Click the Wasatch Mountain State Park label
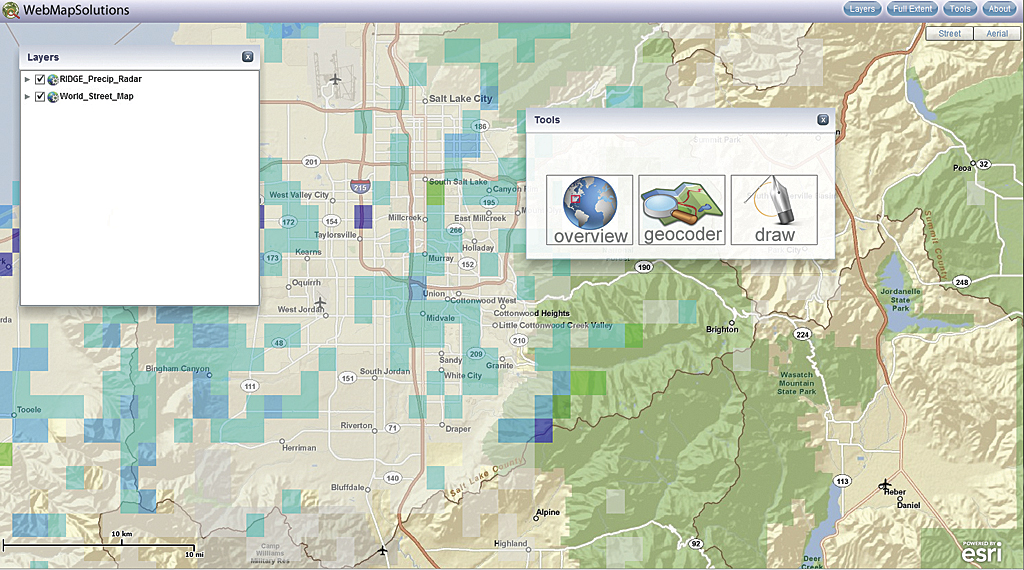Image resolution: width=1024 pixels, height=570 pixels. tap(797, 383)
